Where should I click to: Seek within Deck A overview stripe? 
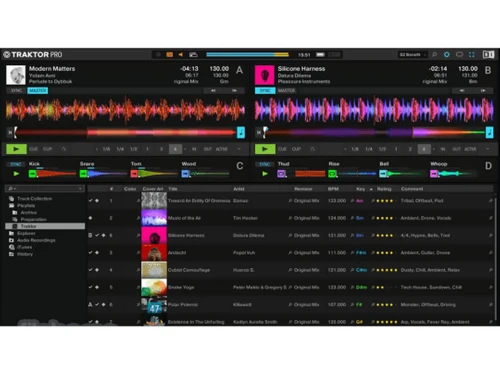click(126, 133)
